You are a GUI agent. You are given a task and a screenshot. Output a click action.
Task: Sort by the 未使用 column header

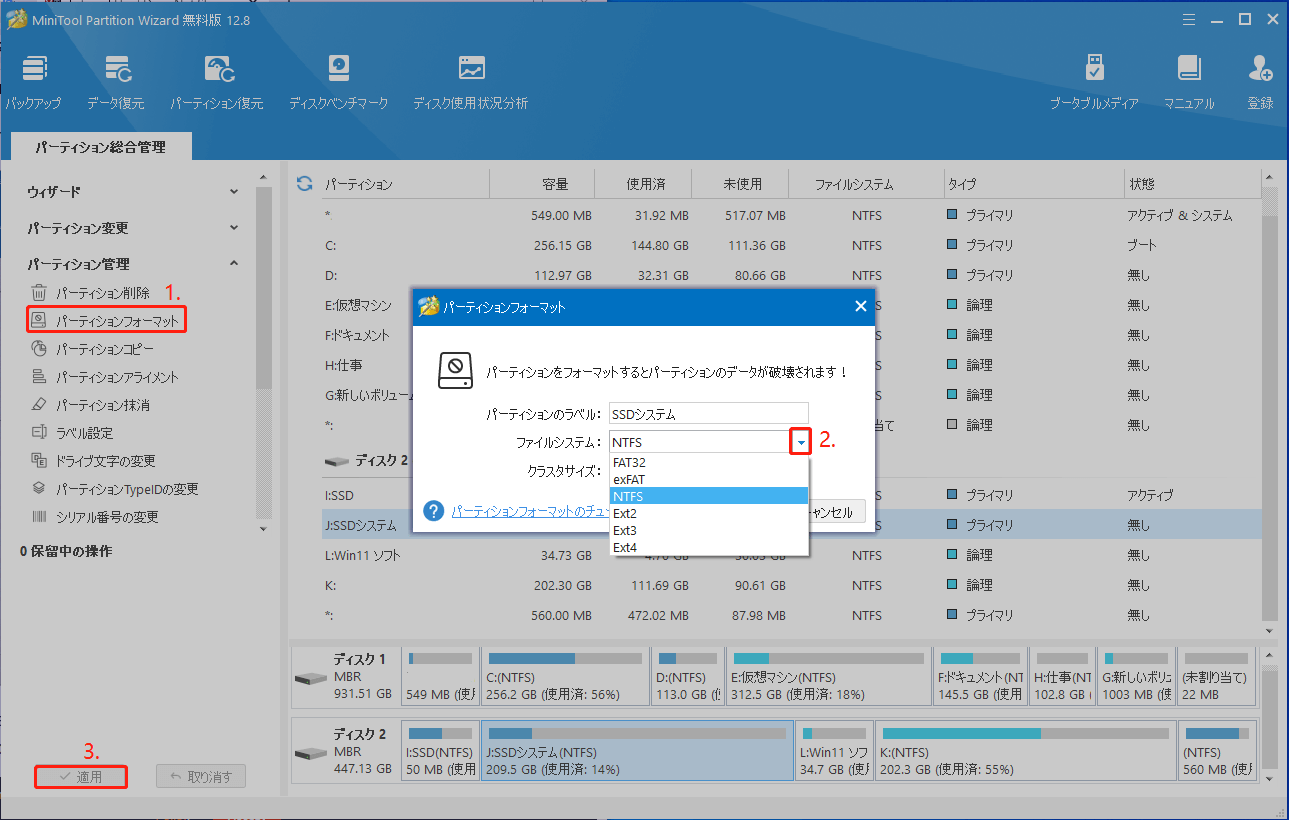pos(741,184)
